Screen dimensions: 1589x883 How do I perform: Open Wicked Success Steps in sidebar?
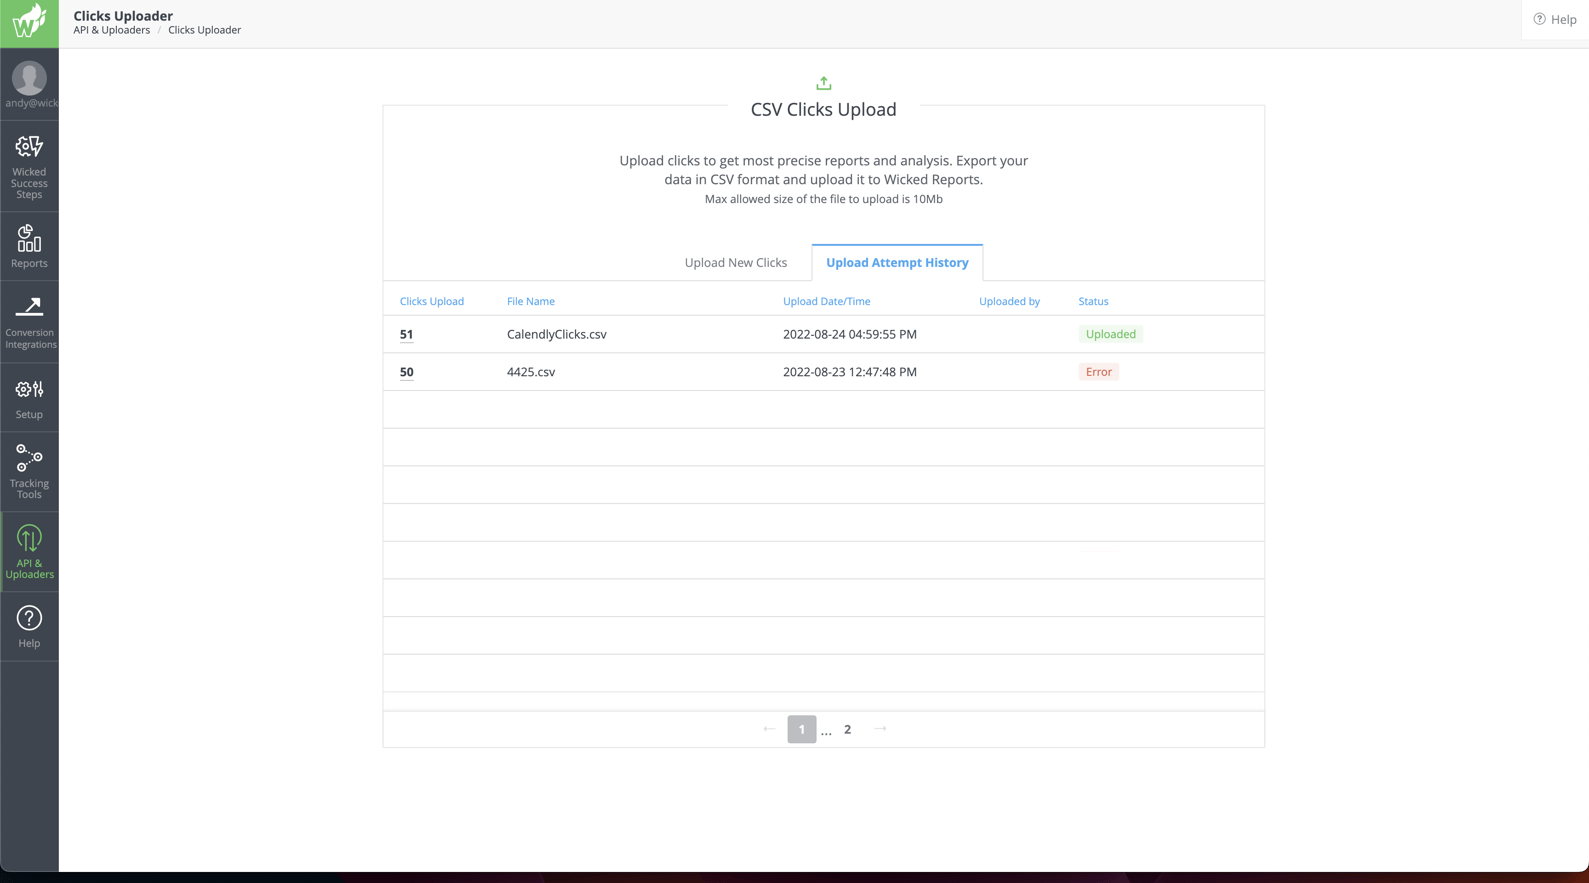coord(29,166)
